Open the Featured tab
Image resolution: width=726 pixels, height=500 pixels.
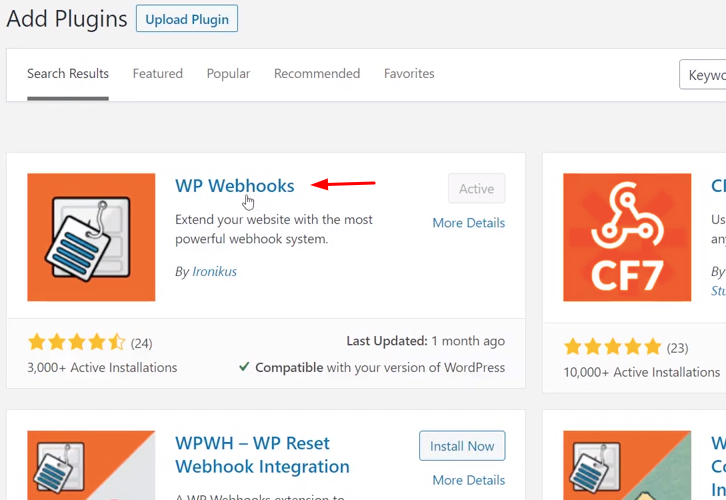(157, 74)
